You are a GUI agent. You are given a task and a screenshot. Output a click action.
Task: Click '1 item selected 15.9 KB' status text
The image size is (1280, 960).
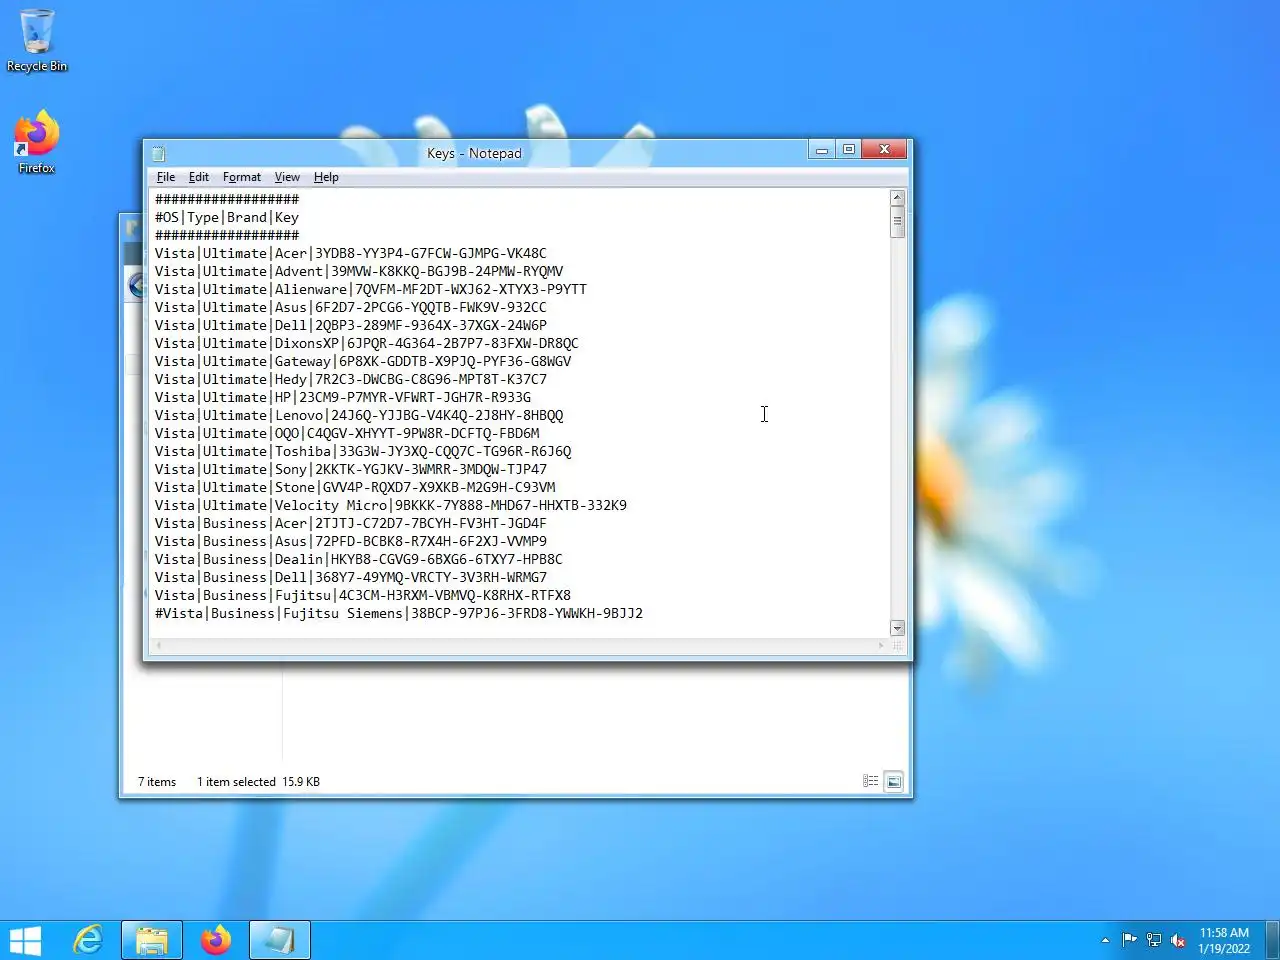point(258,782)
